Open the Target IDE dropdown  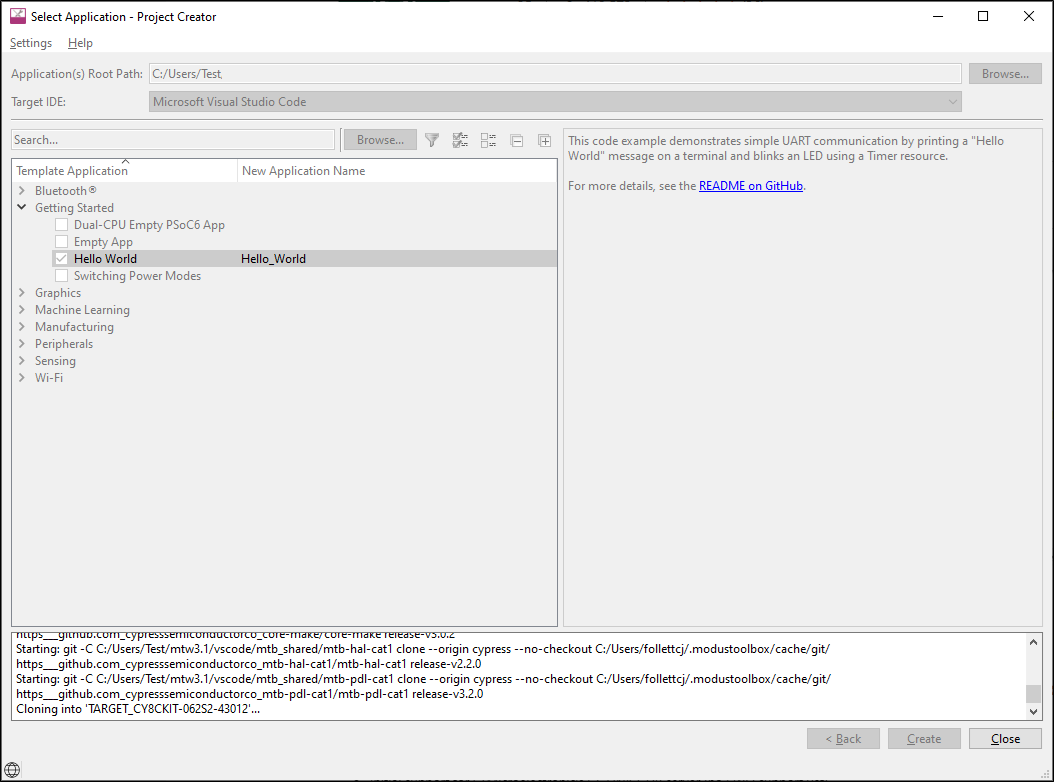555,102
